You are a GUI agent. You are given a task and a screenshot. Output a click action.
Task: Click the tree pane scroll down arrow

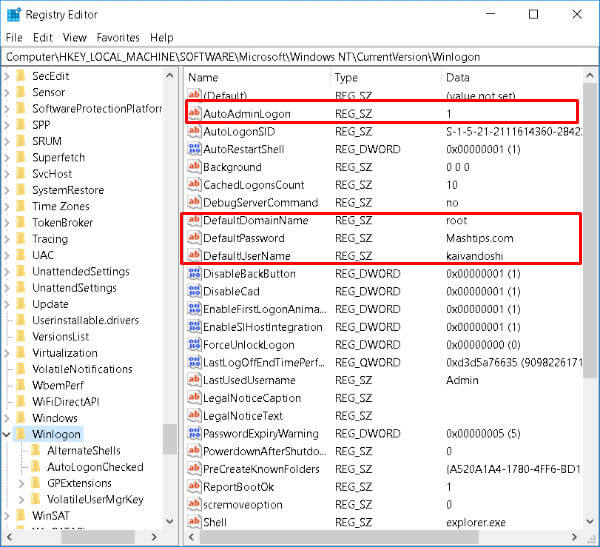click(x=170, y=521)
